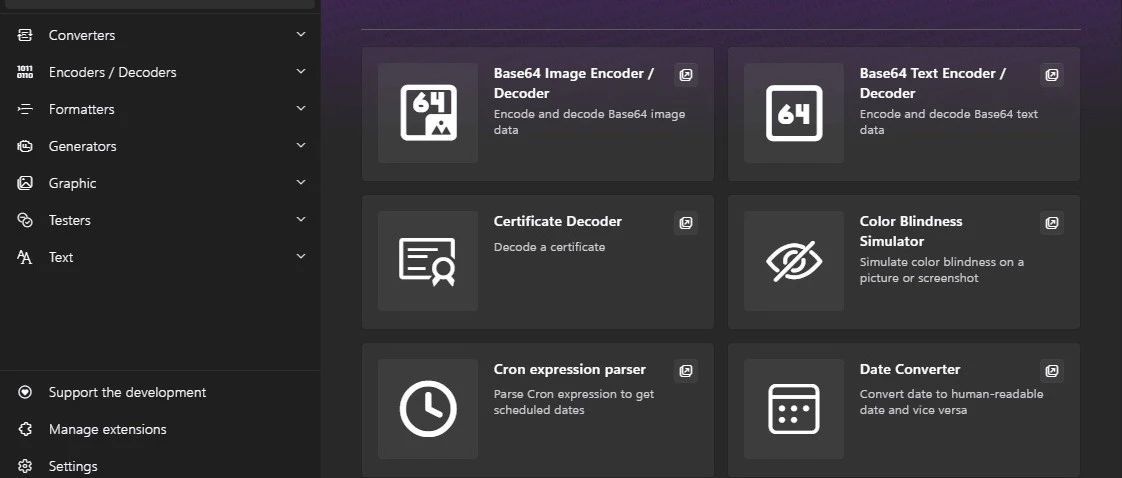Image resolution: width=1122 pixels, height=478 pixels.
Task: Expand the Encoders / Decoders chevron
Action: click(301, 72)
